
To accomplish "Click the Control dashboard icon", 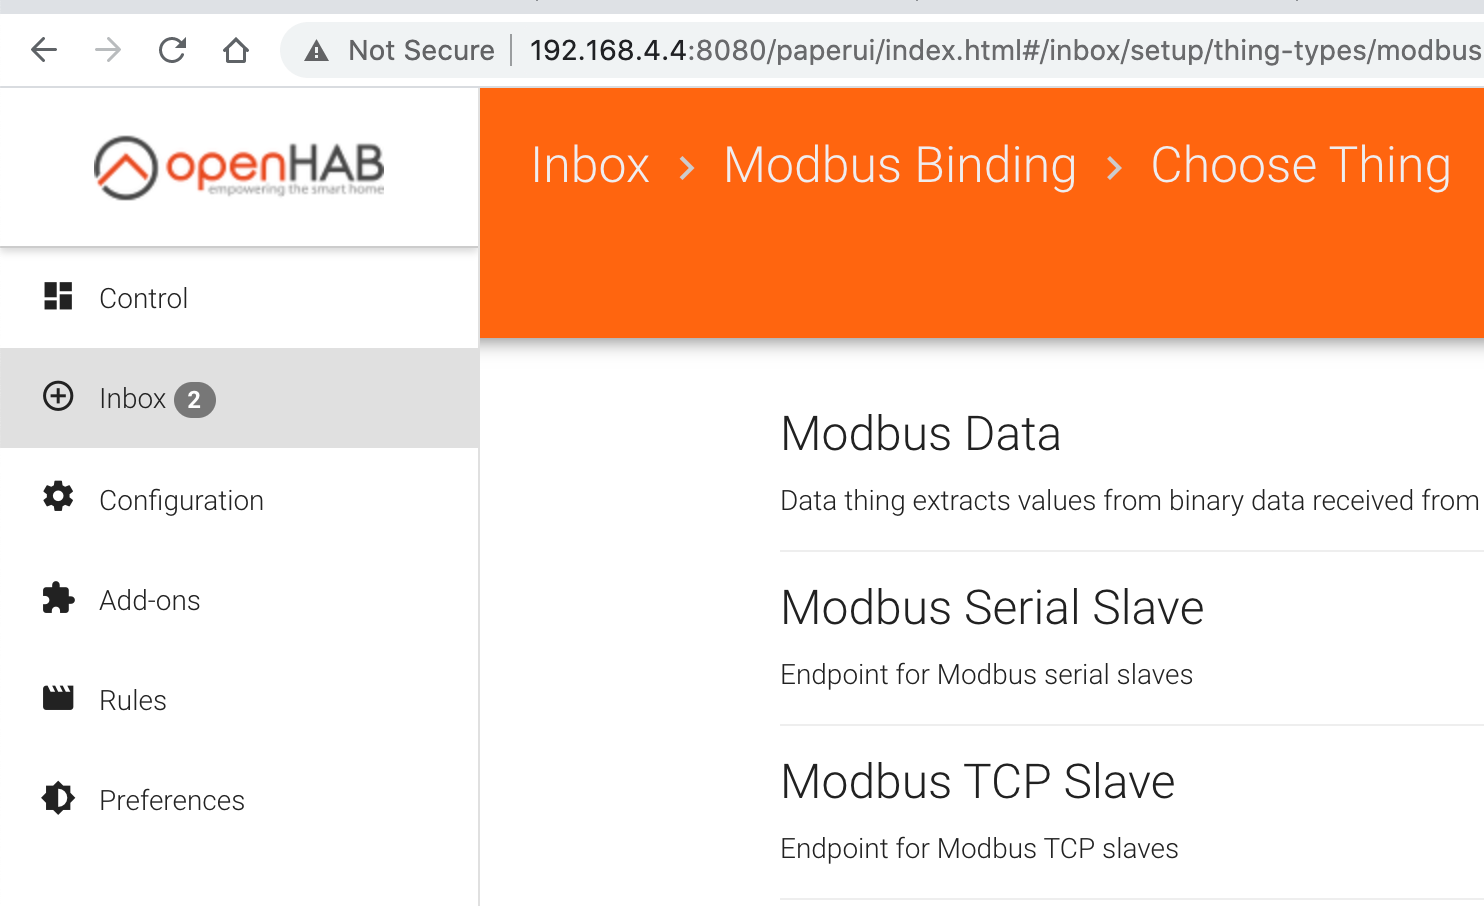I will pyautogui.click(x=58, y=297).
